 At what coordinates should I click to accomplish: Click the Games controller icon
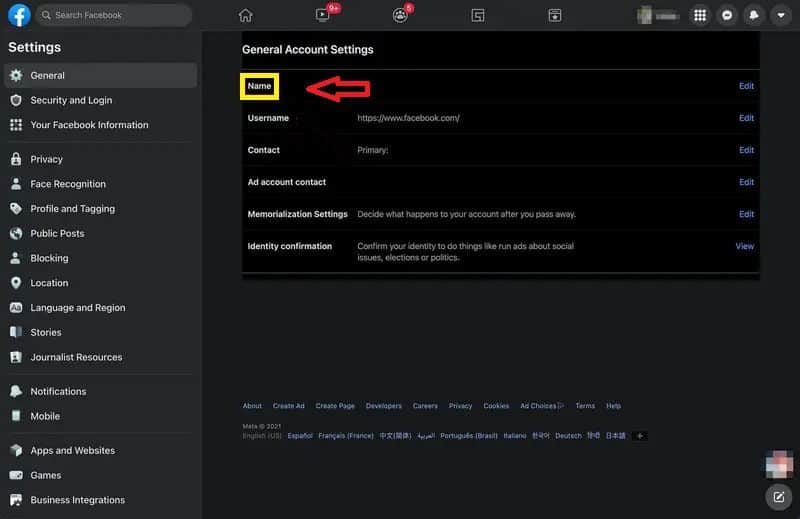(x=16, y=475)
